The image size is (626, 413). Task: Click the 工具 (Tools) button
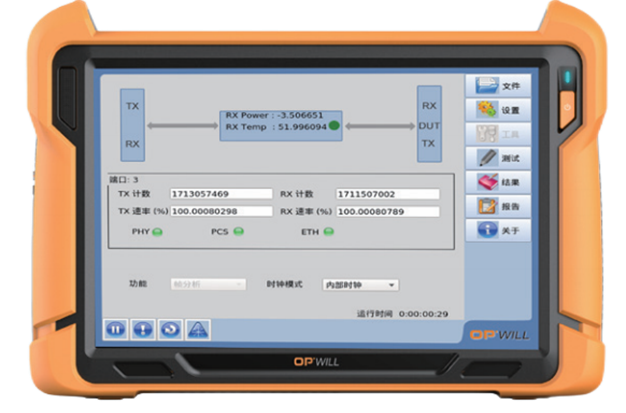[x=499, y=133]
